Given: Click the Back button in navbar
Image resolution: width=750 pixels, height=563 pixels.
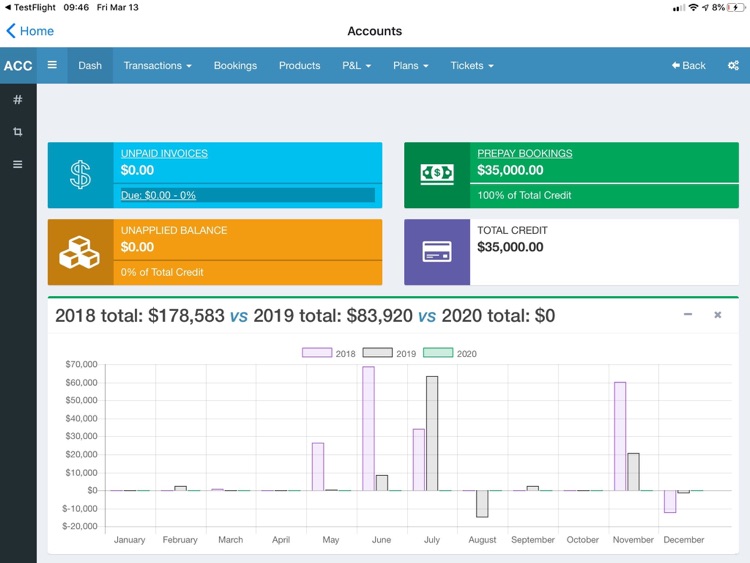Looking at the screenshot, I should [x=688, y=66].
